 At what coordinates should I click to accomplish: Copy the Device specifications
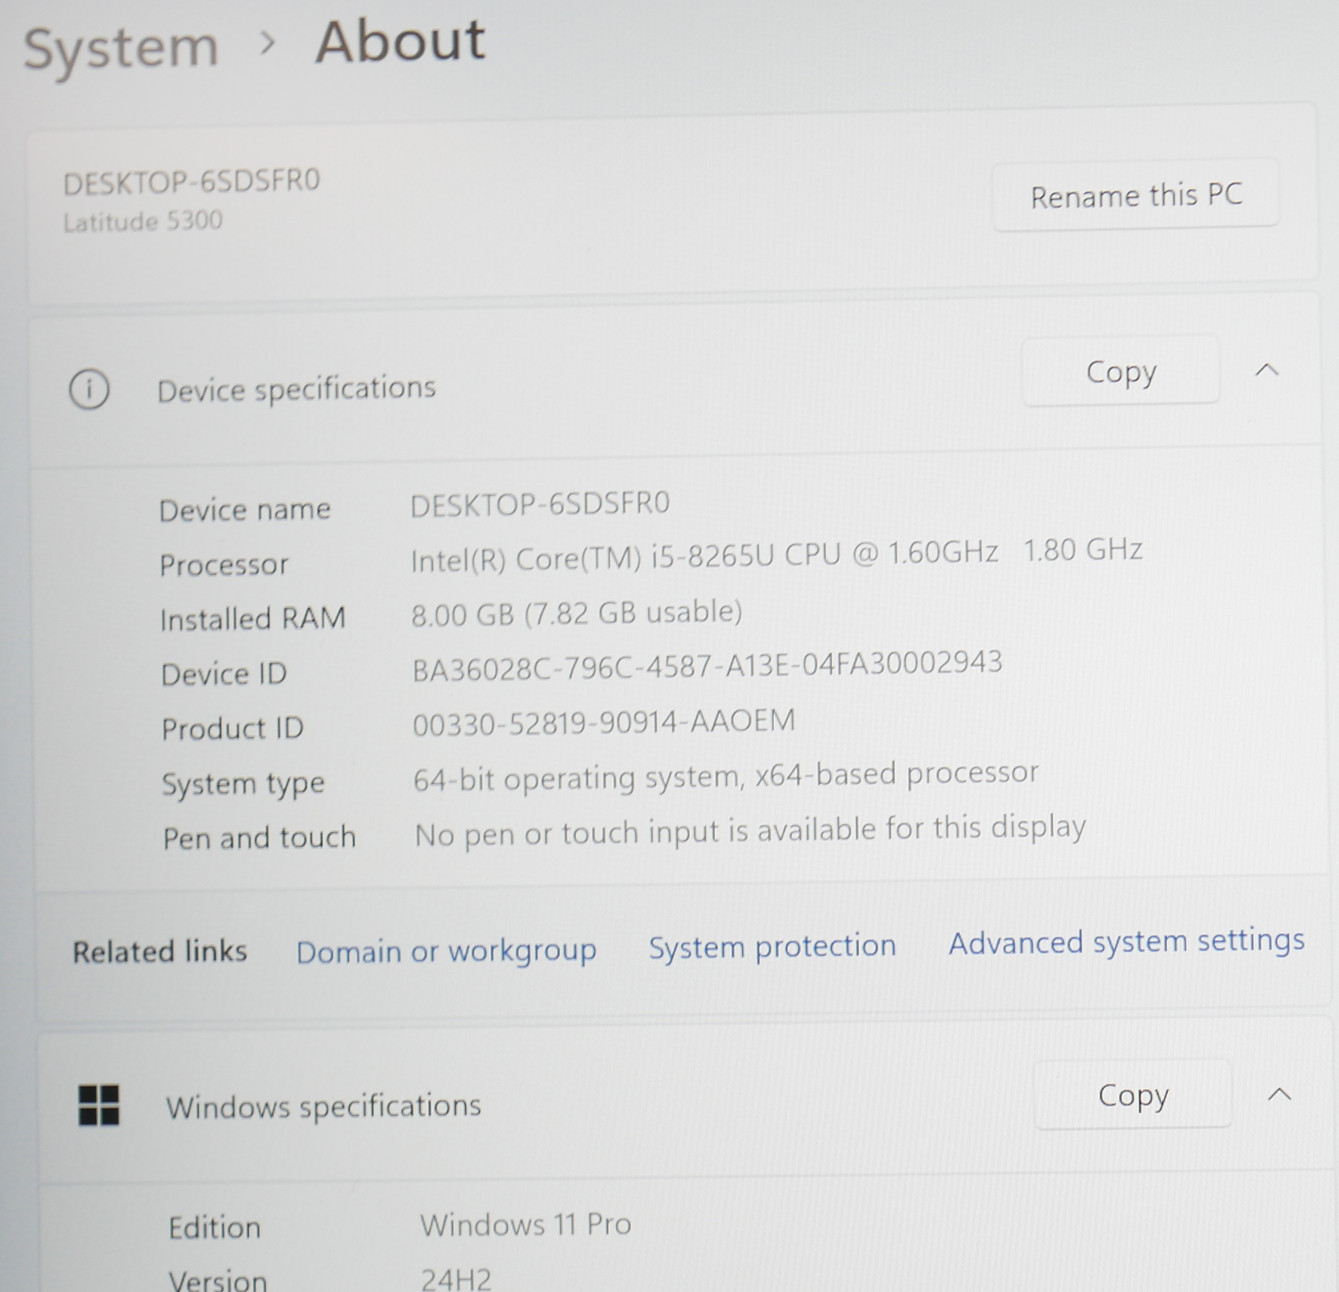[x=1121, y=372]
